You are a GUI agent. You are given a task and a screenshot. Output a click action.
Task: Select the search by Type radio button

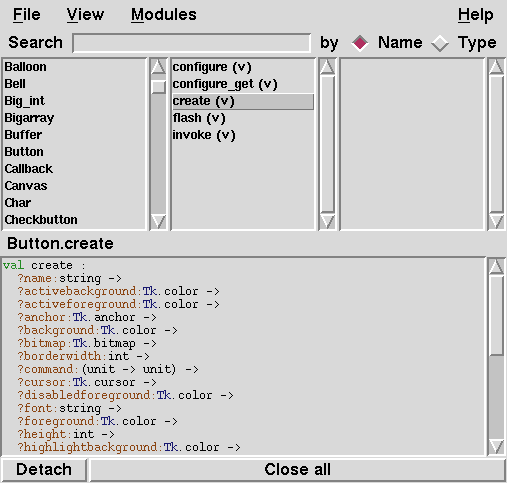440,43
